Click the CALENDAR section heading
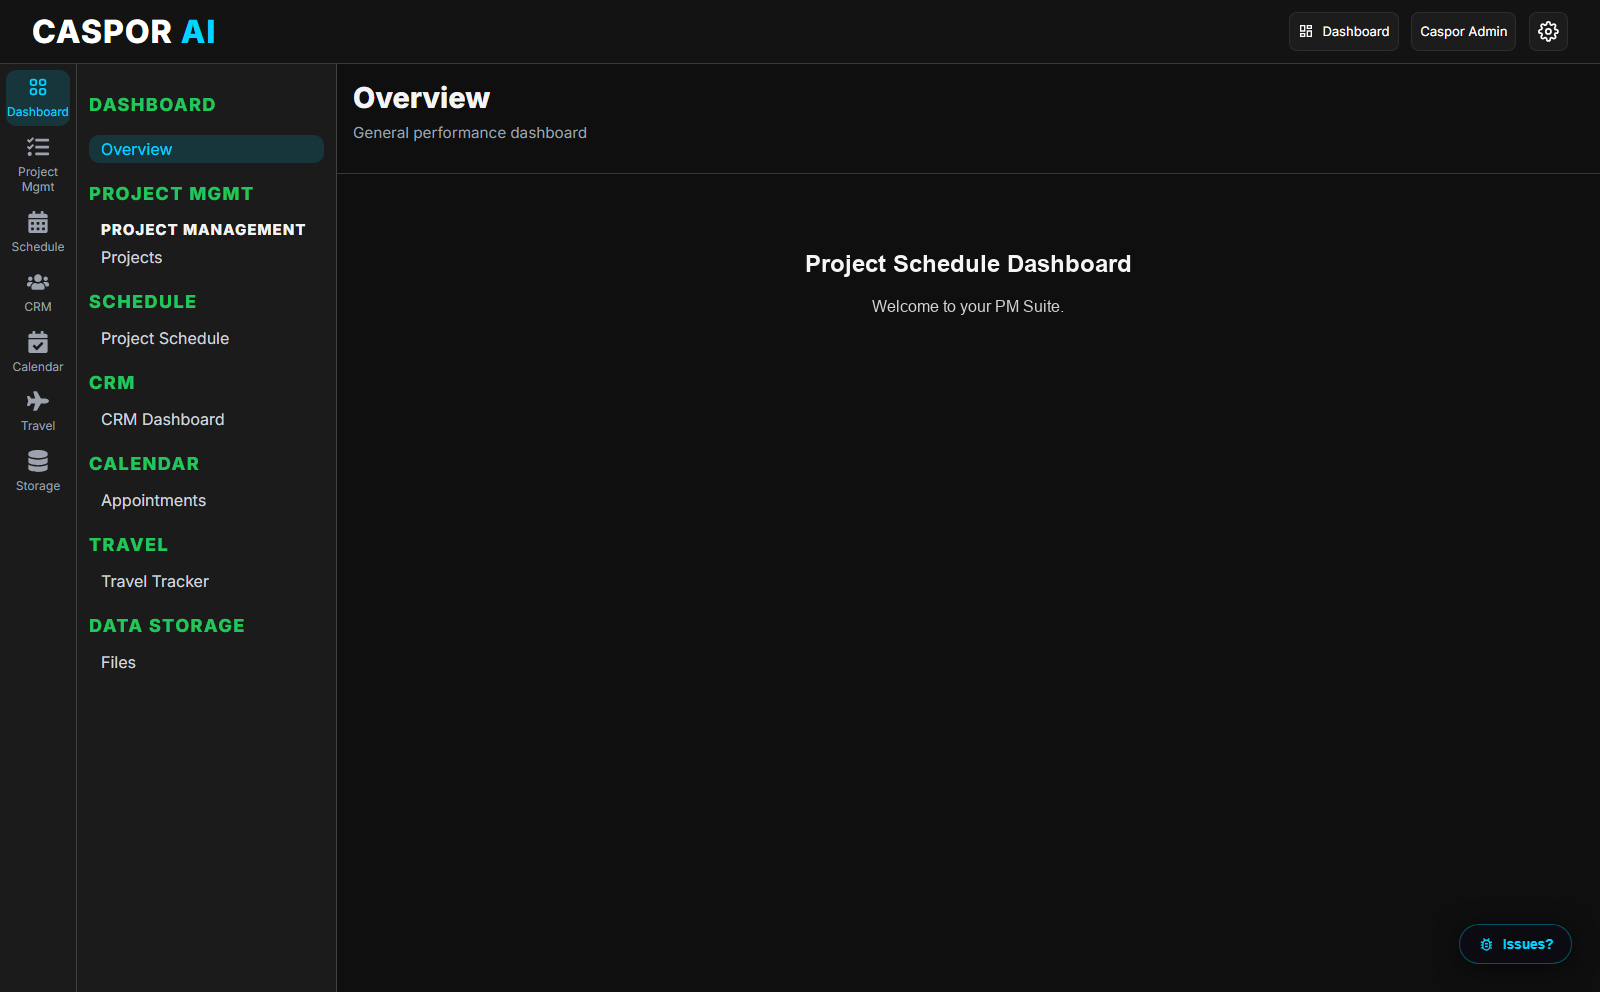The width and height of the screenshot is (1600, 992). (x=144, y=464)
